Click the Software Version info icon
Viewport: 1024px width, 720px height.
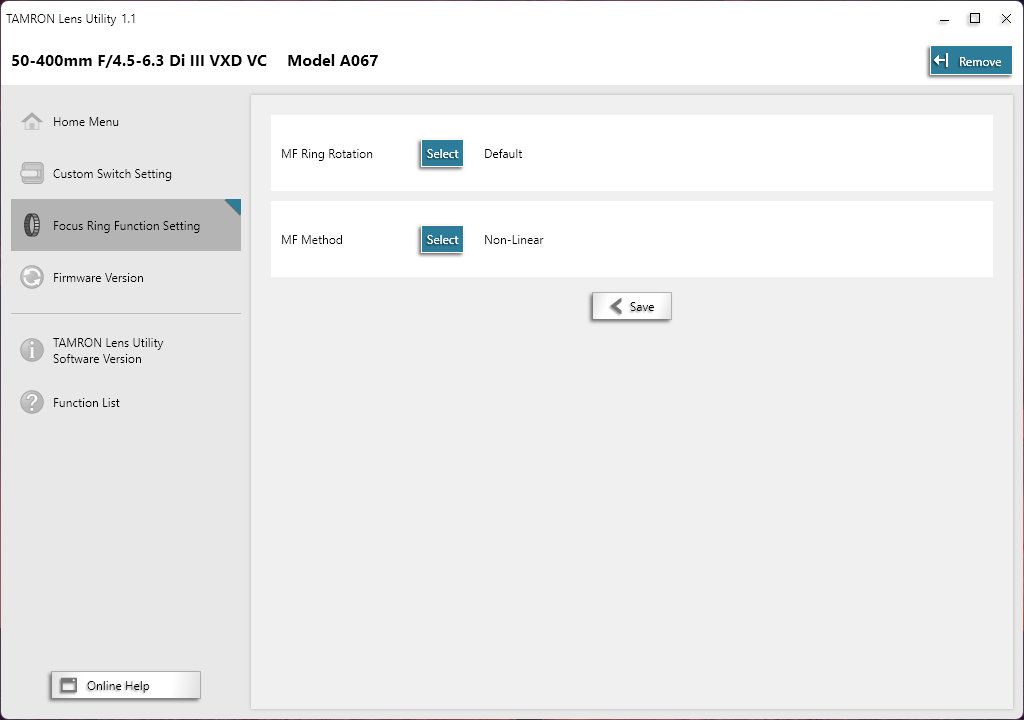tap(31, 350)
